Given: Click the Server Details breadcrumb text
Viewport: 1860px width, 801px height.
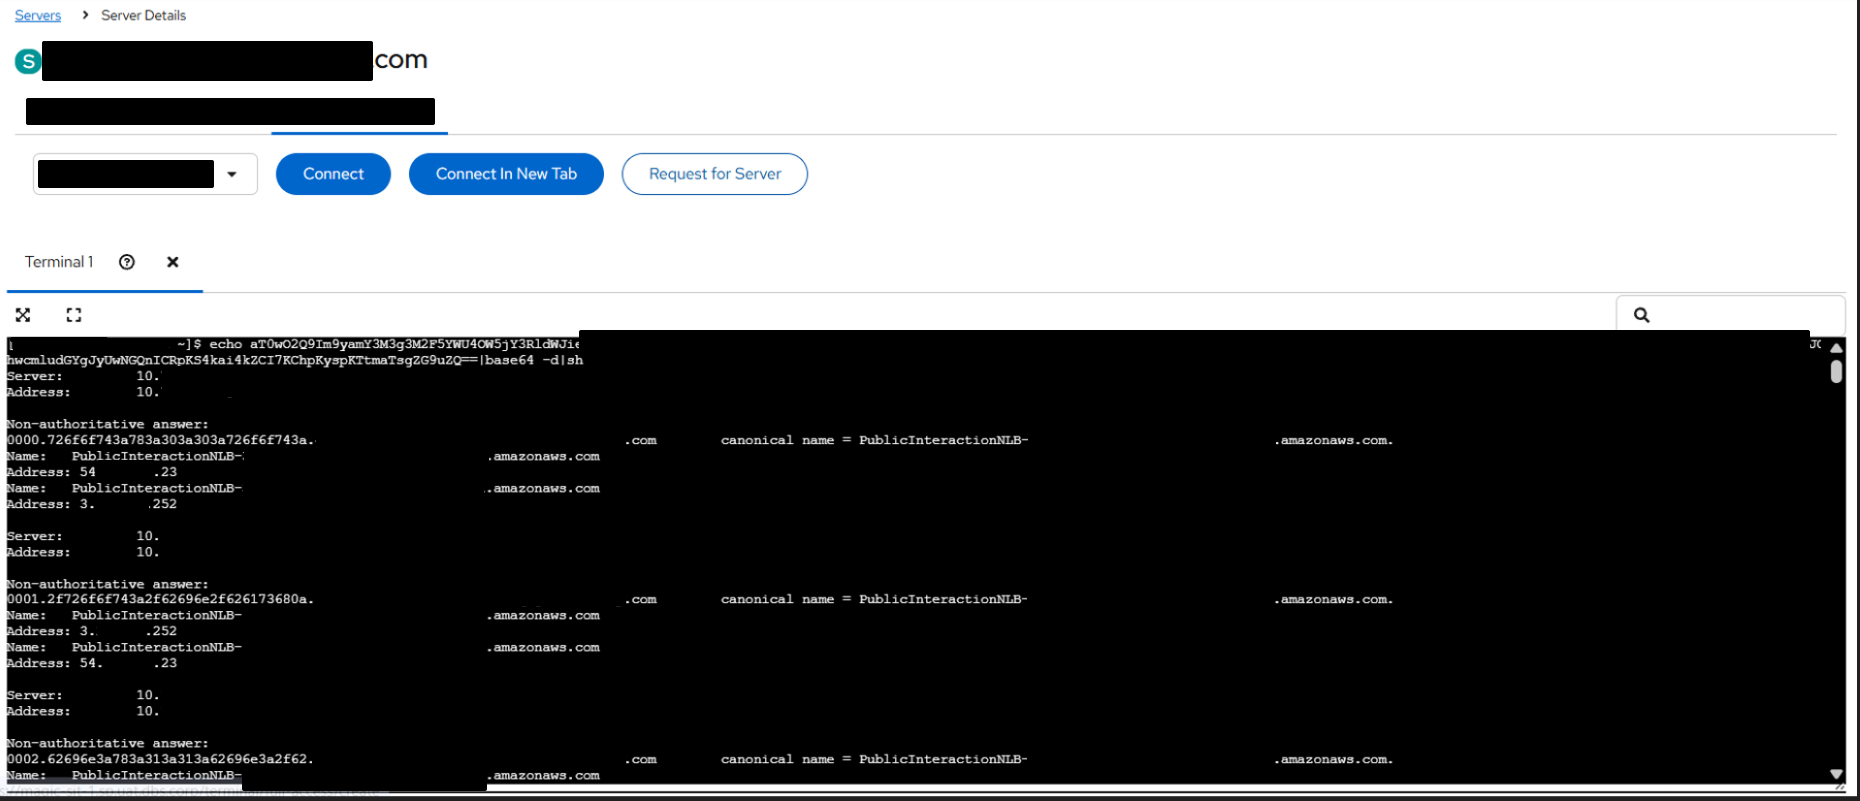Looking at the screenshot, I should pos(143,16).
